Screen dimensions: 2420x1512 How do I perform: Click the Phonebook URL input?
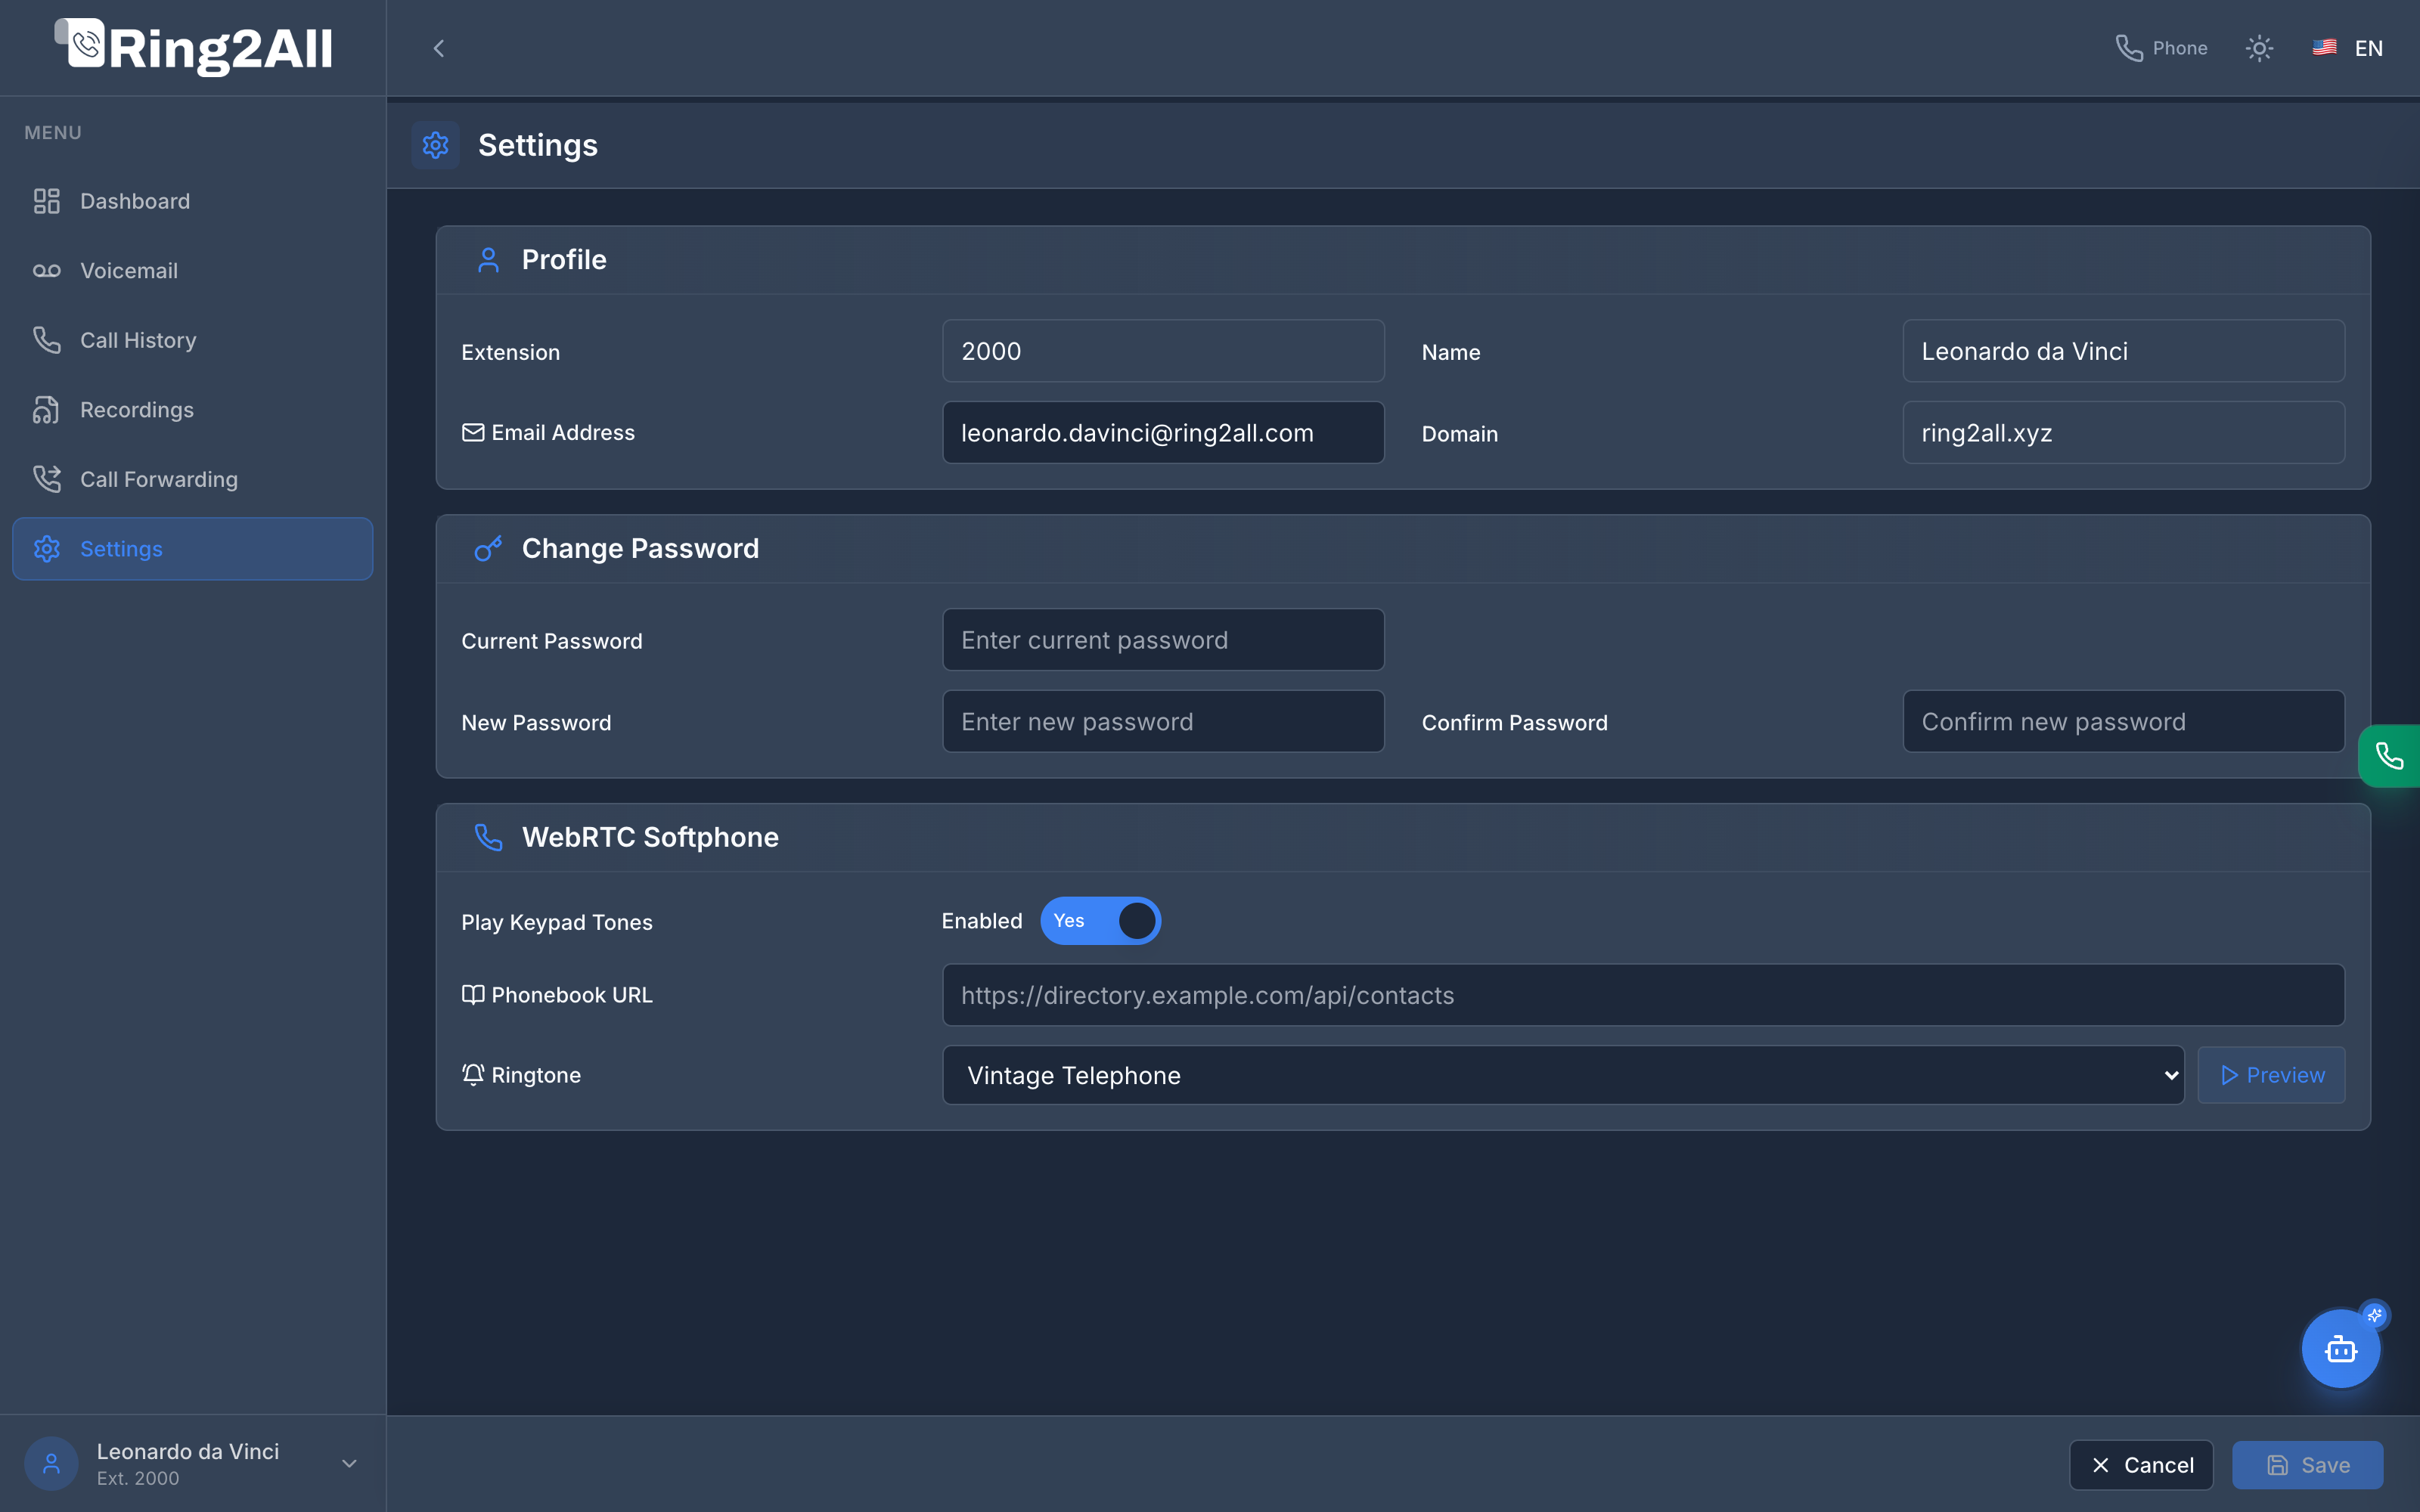(x=1643, y=995)
